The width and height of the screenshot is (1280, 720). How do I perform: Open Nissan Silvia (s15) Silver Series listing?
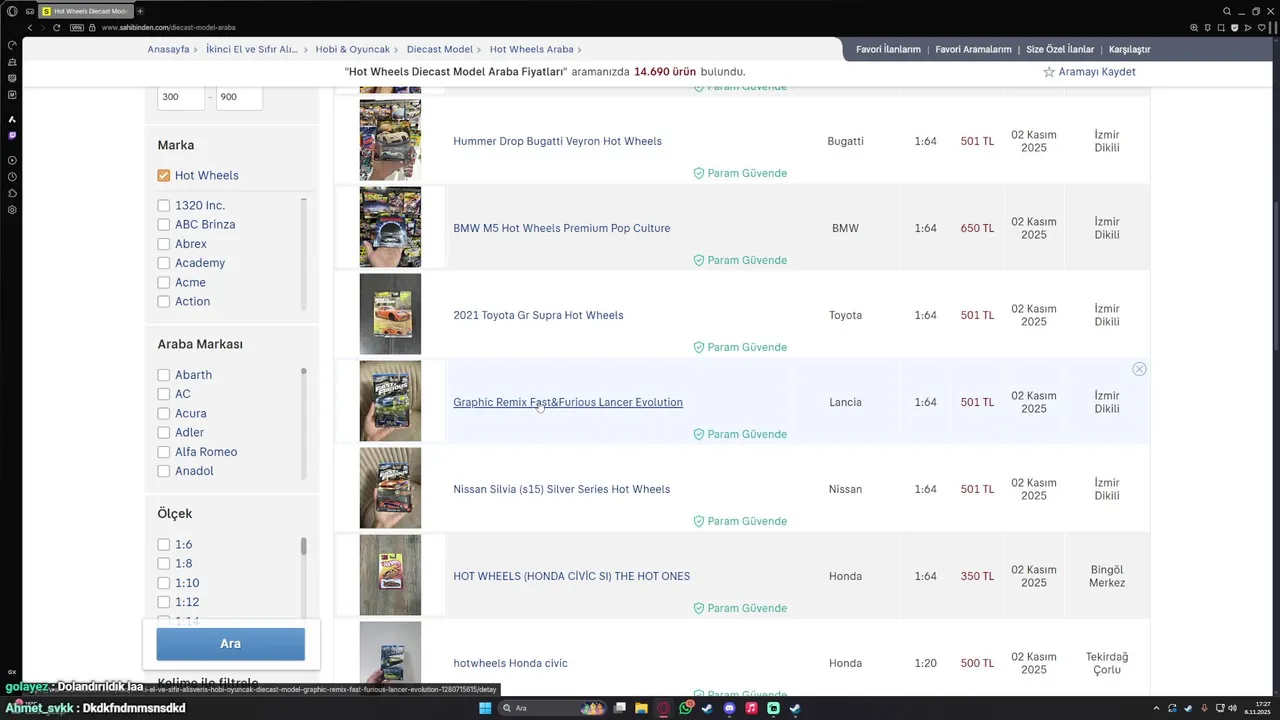coord(561,489)
